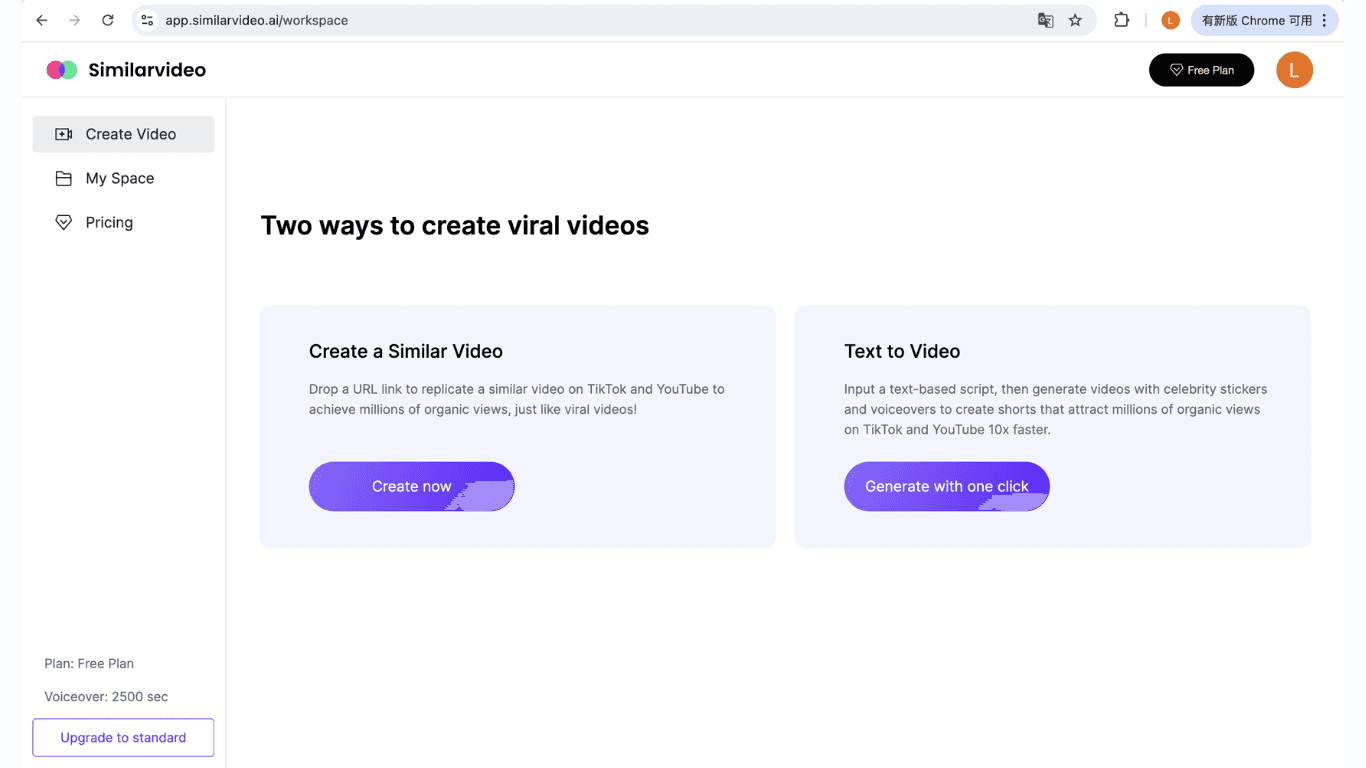Click the Two ways to create viral videos heading
The image size is (1366, 768).
click(x=455, y=225)
